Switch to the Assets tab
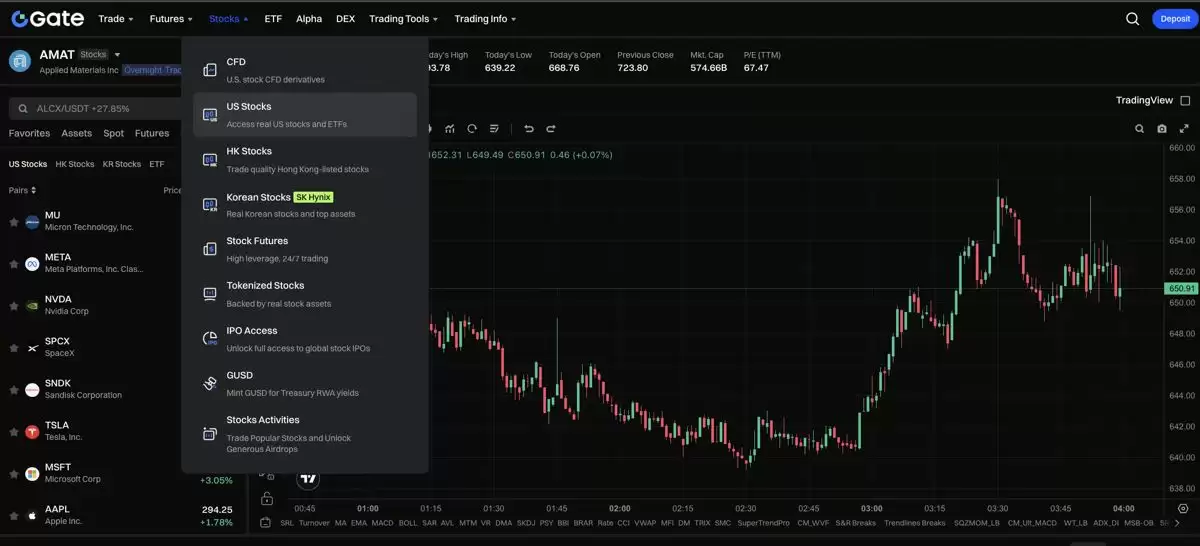The height and width of the screenshot is (546, 1200). 77,133
